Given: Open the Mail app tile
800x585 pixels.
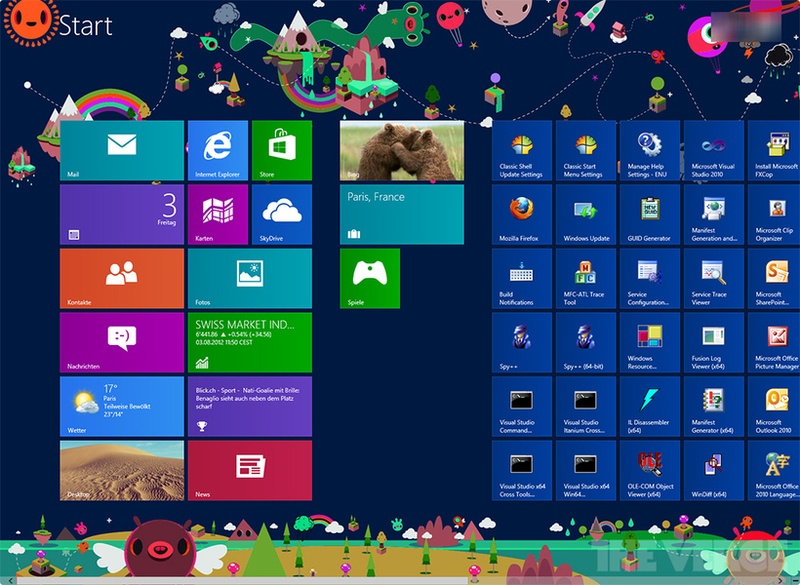Looking at the screenshot, I should point(120,150).
